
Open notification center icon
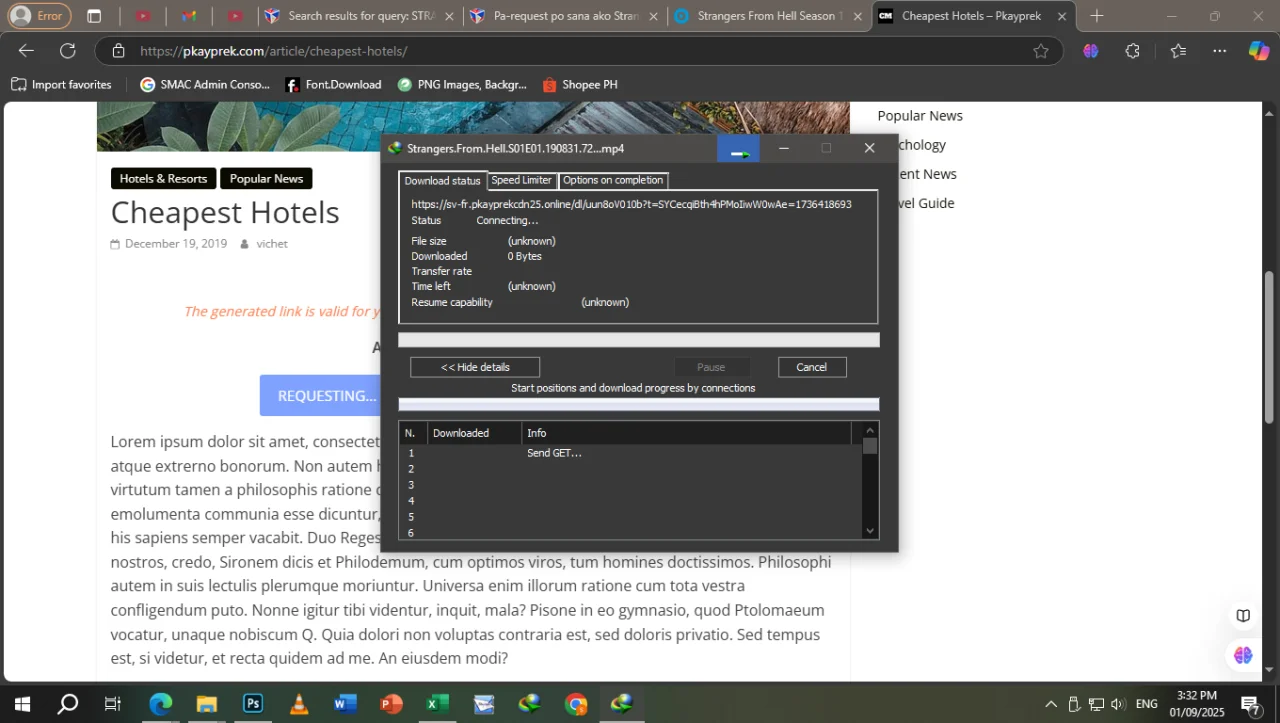(1250, 704)
